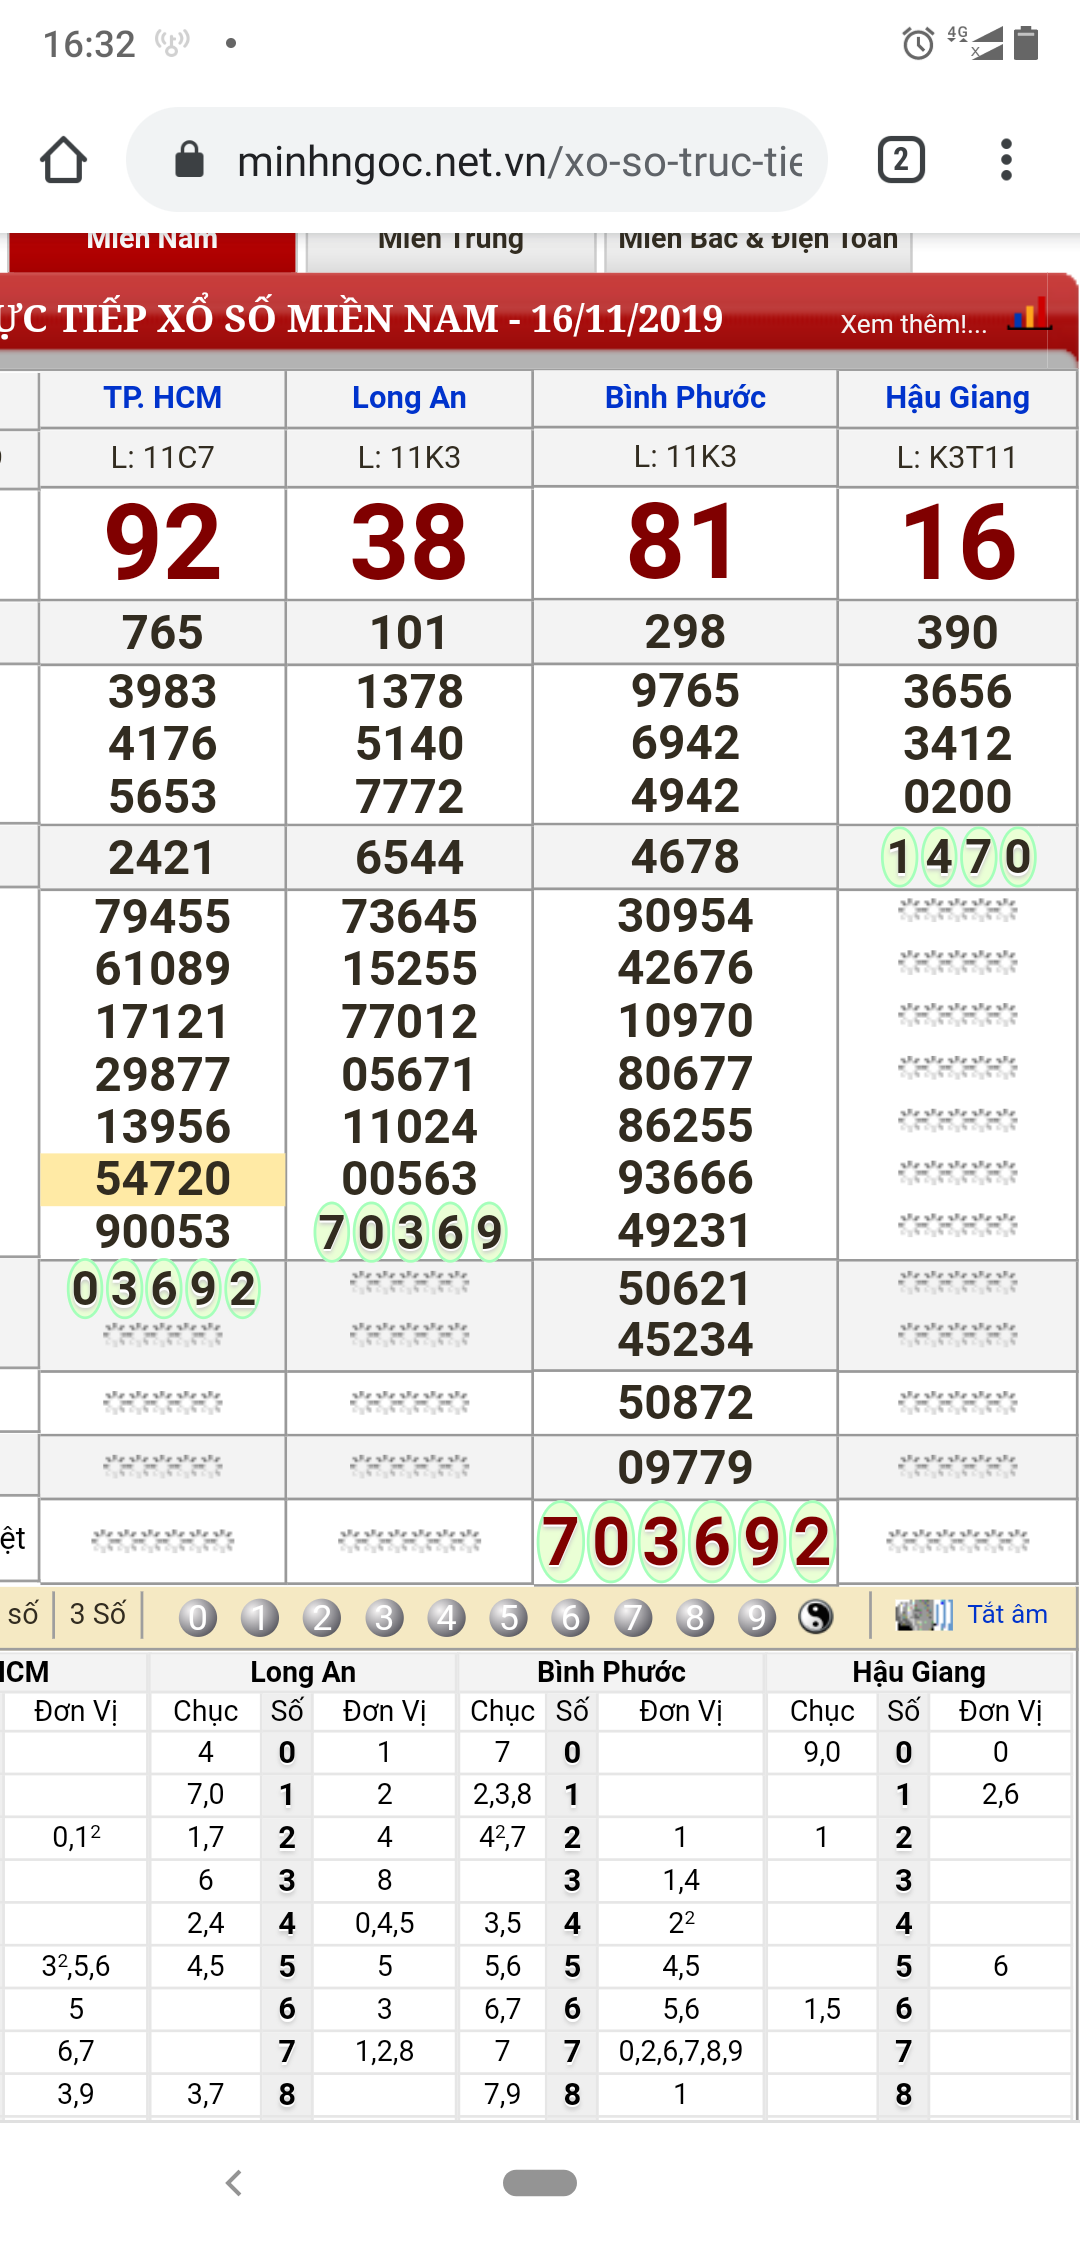Click TP. HCM three-digit prize 765

pos(163,632)
